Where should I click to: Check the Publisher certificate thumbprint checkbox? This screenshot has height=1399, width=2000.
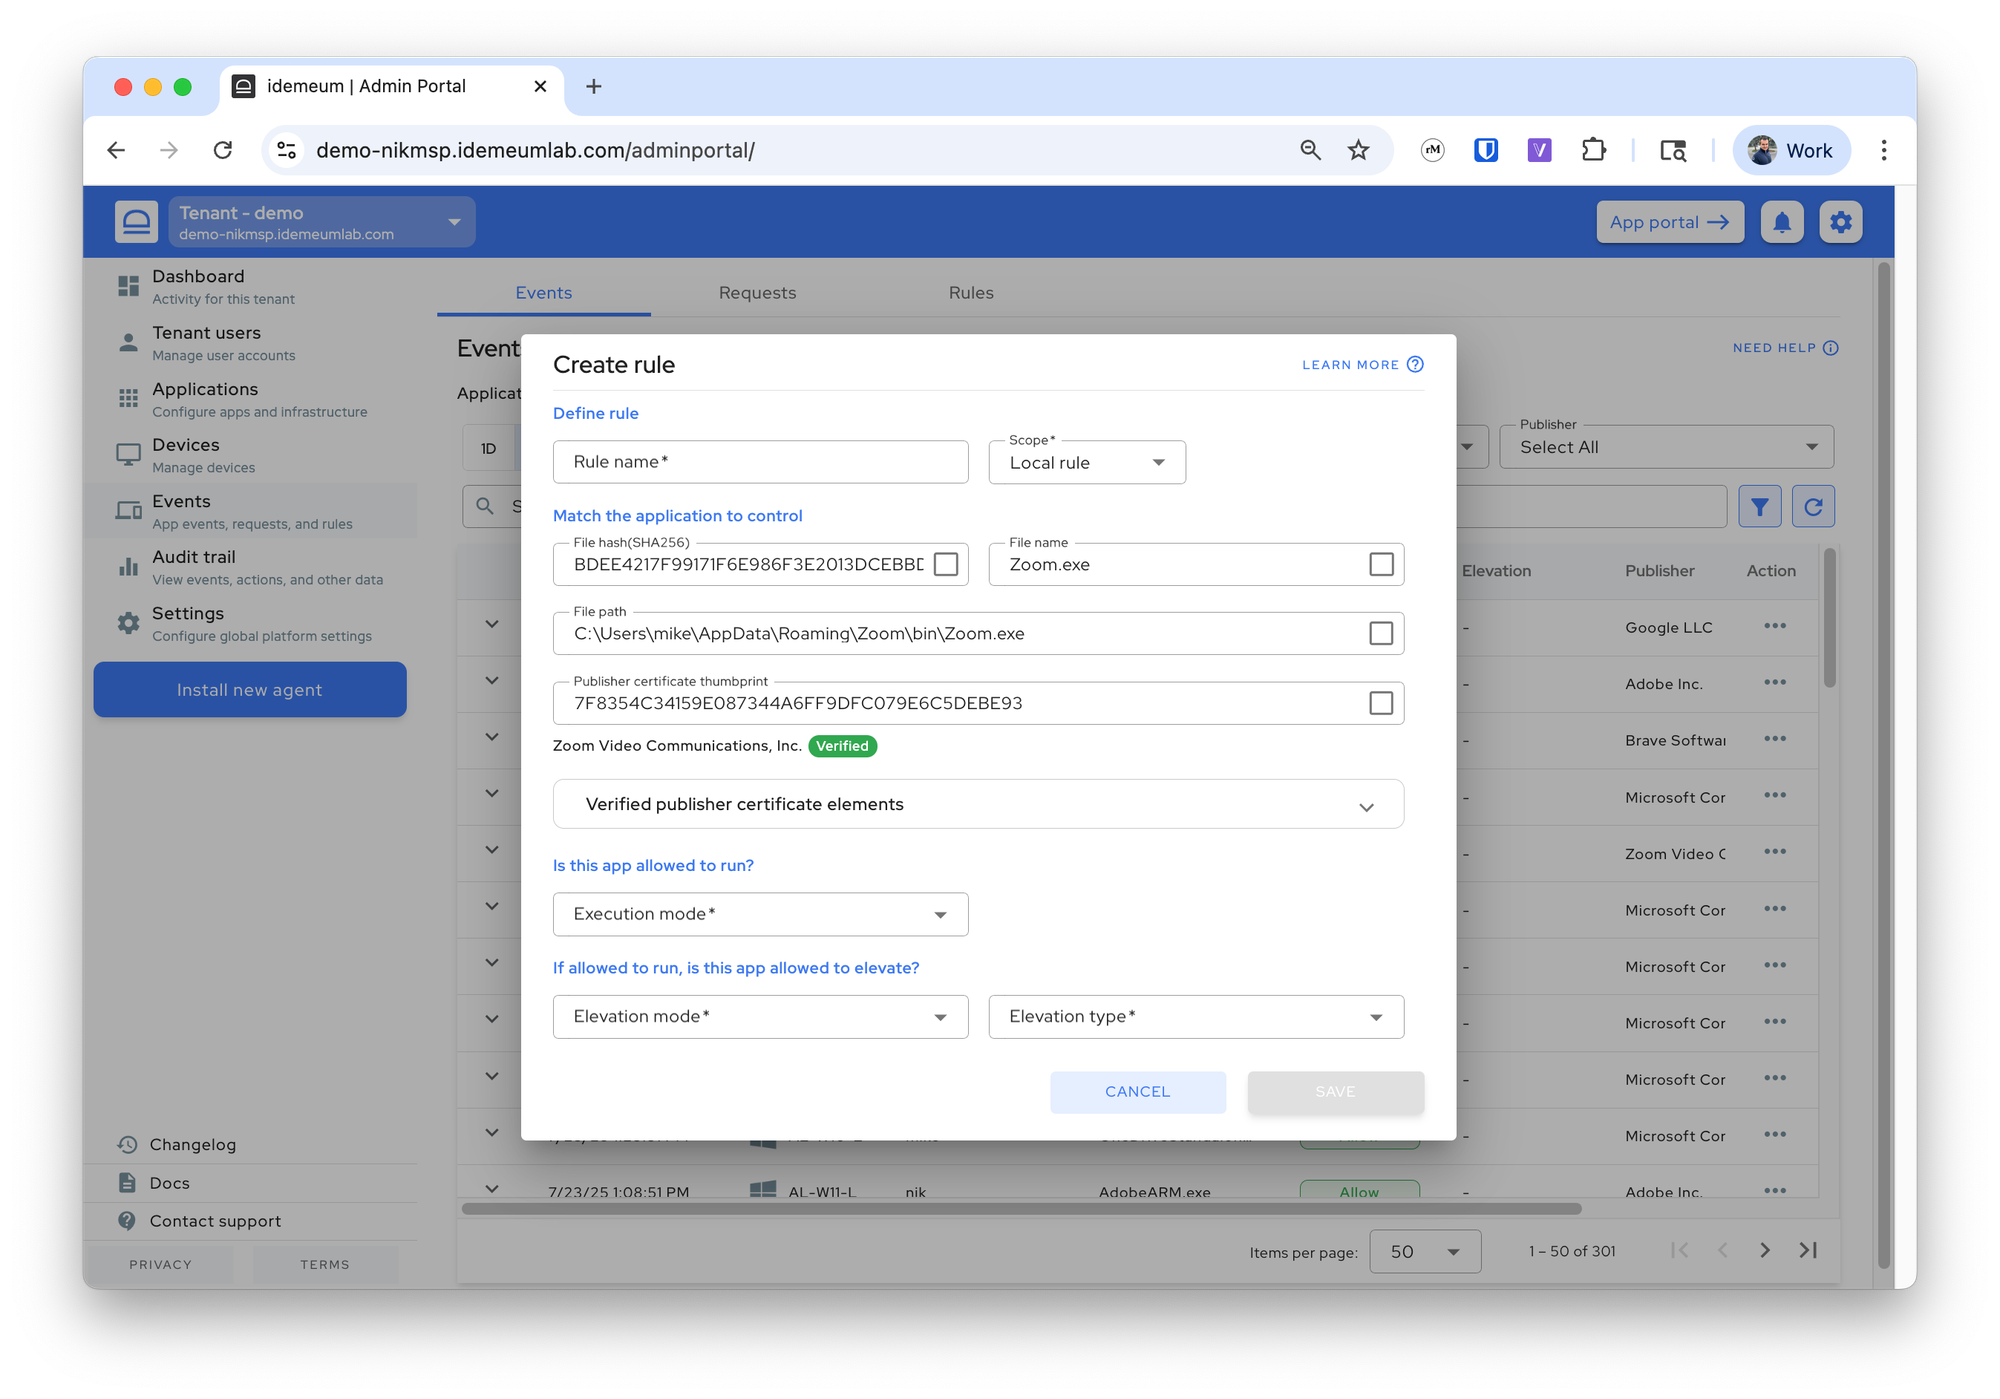1381,703
